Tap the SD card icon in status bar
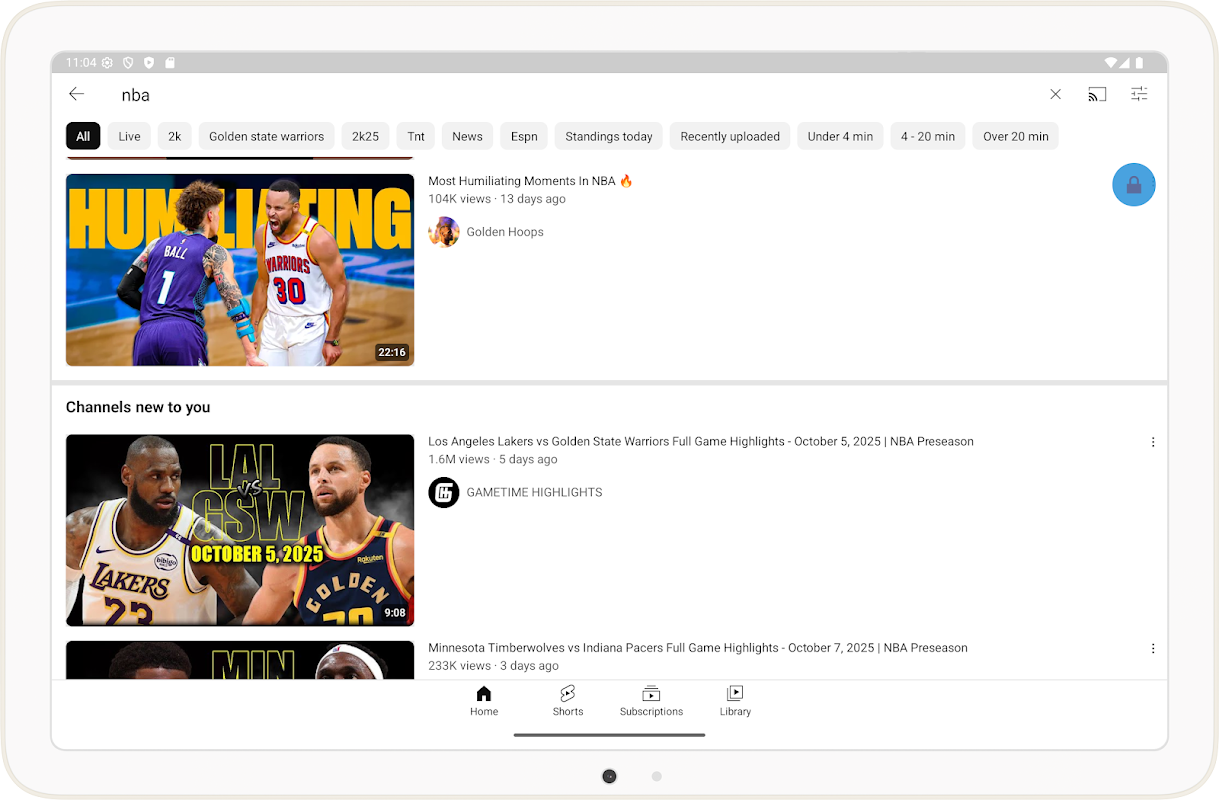 point(170,62)
